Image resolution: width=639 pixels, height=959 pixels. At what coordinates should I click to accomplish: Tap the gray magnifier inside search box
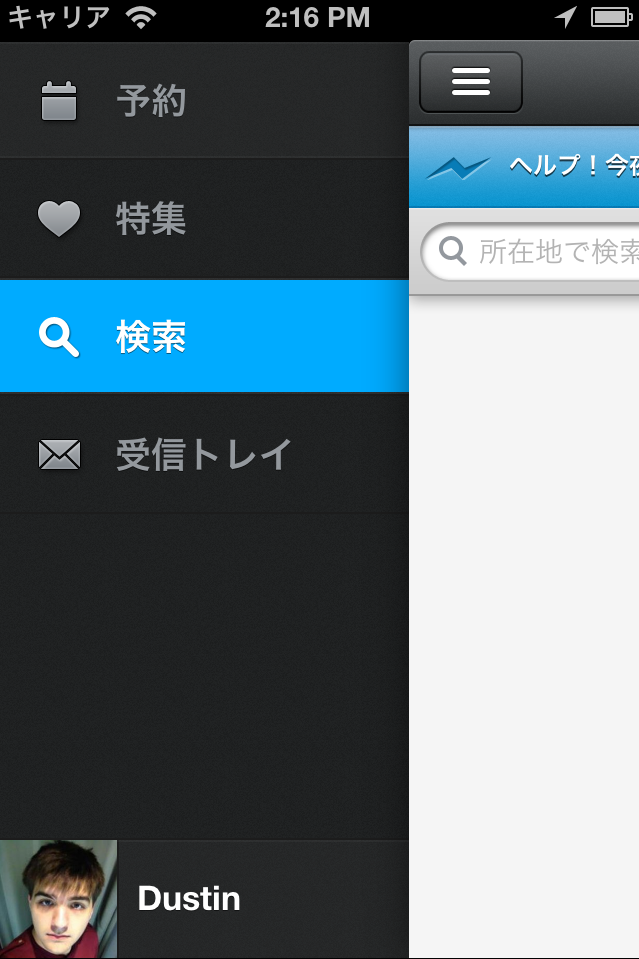[x=453, y=251]
